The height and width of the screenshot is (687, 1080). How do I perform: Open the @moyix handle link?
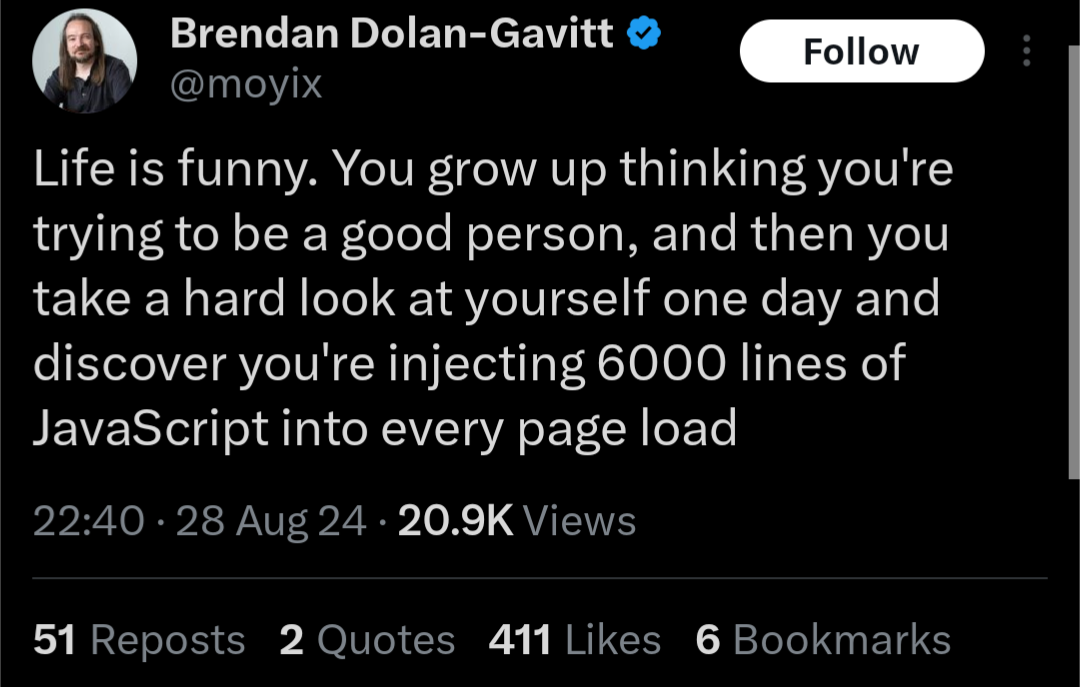247,83
